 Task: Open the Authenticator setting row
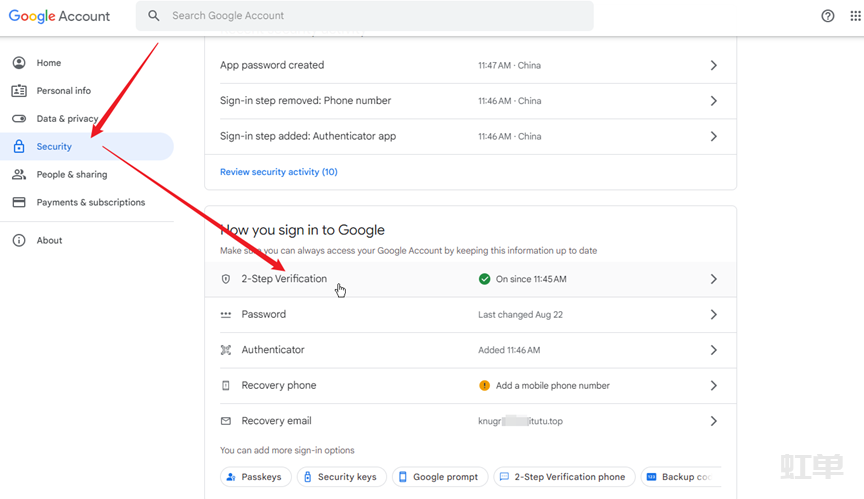pos(471,350)
